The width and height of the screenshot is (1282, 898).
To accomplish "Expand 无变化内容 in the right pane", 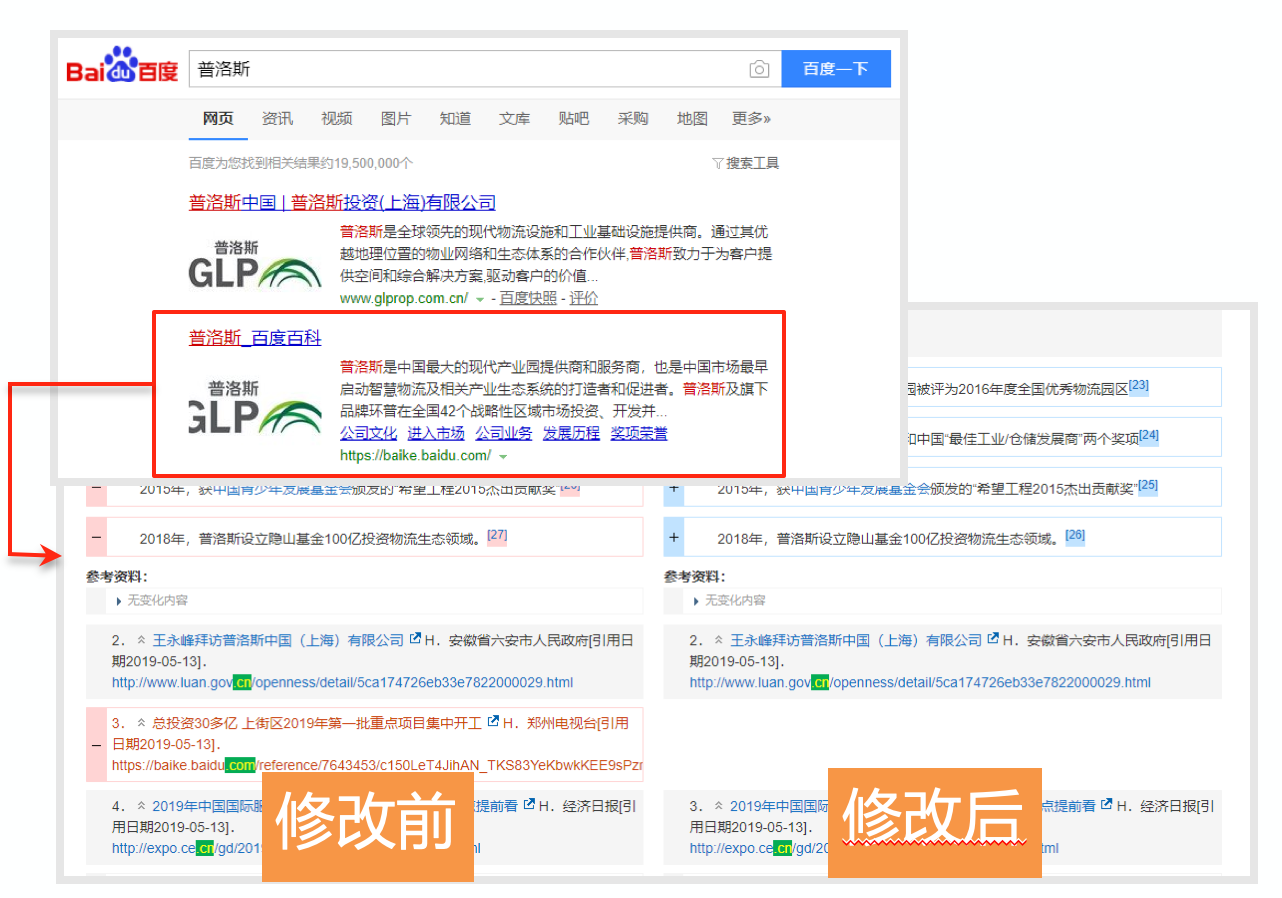I will [x=730, y=601].
